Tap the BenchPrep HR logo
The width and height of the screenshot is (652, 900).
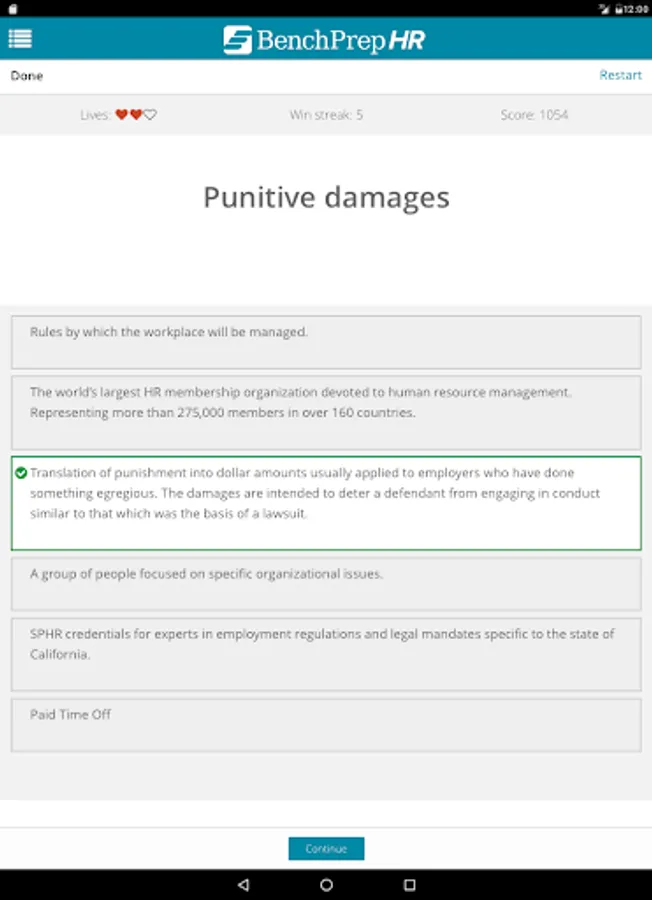(x=326, y=40)
